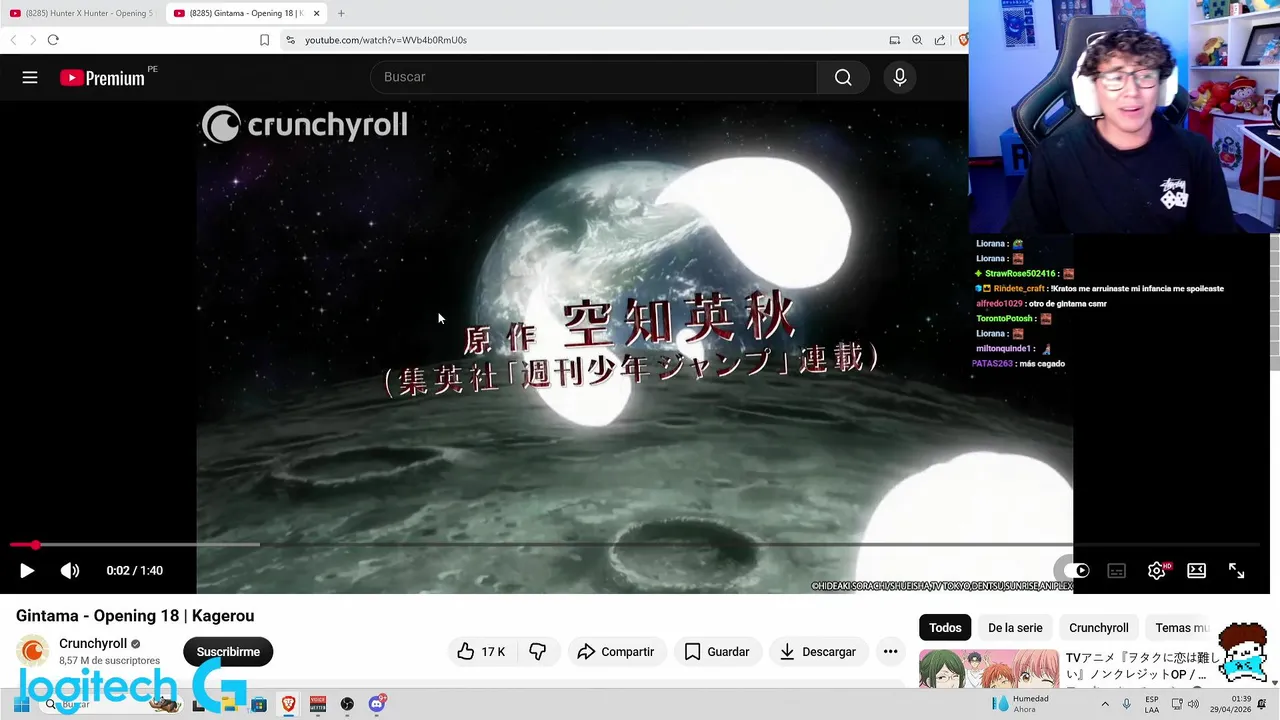
Task: Cast/install icon in address bar
Action: pyautogui.click(x=895, y=40)
